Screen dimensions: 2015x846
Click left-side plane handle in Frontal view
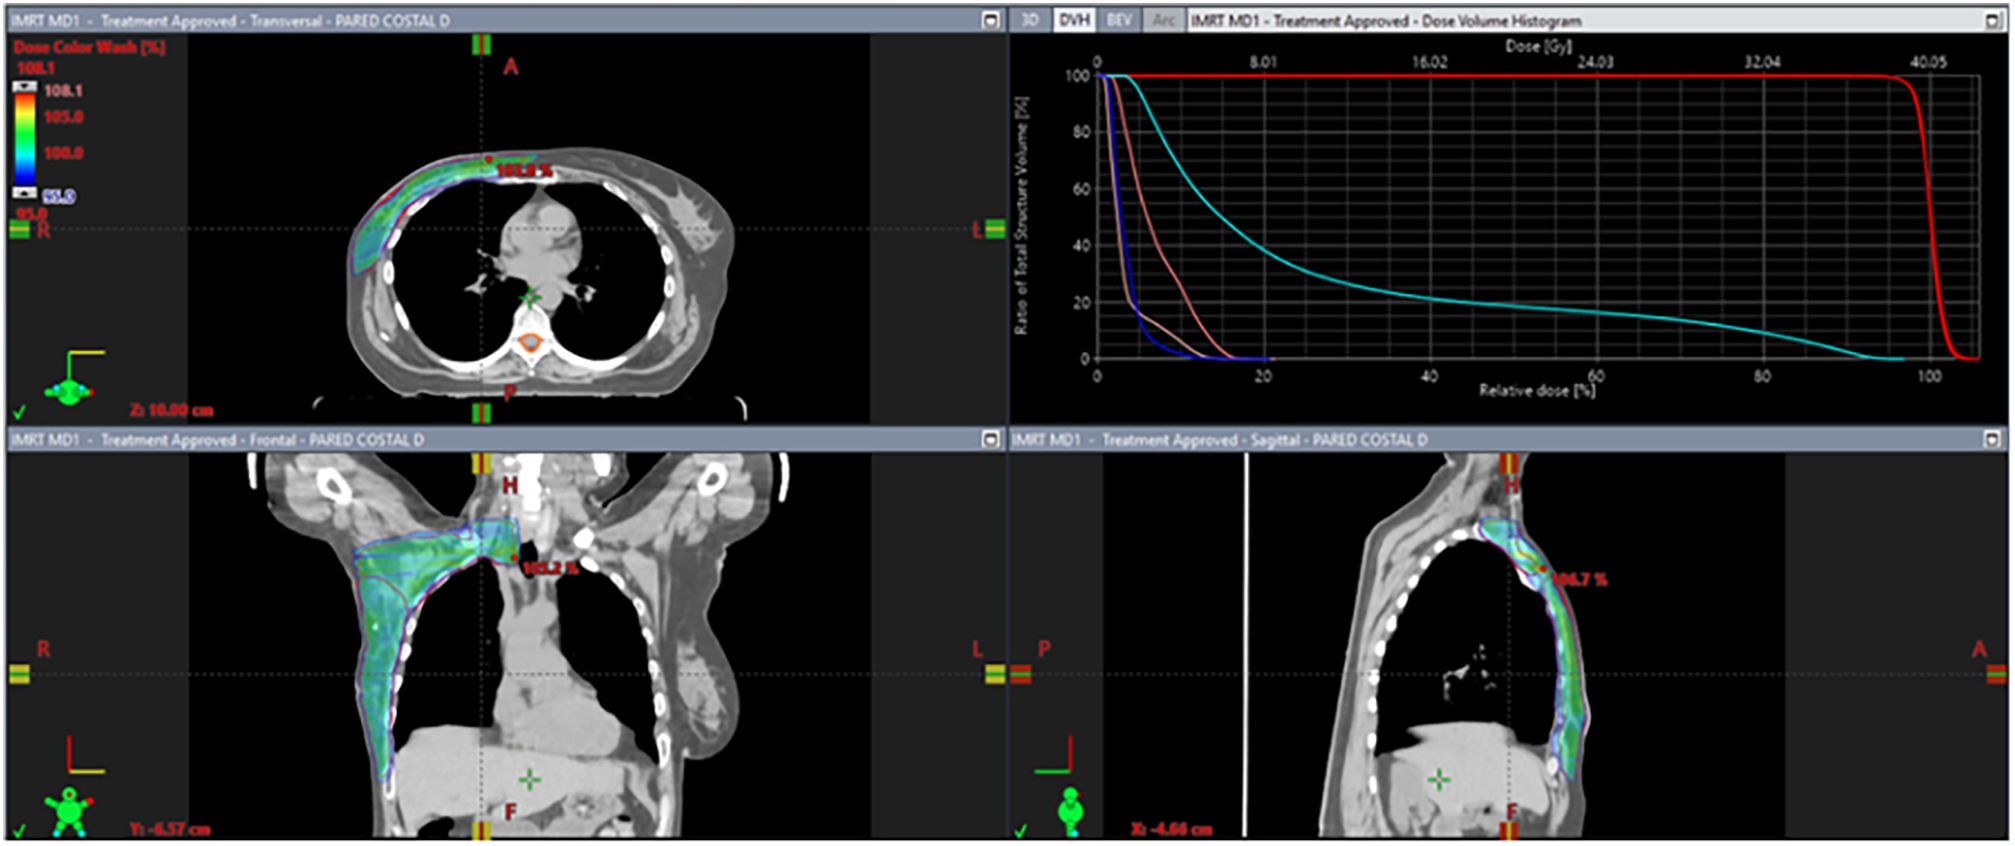[19, 674]
